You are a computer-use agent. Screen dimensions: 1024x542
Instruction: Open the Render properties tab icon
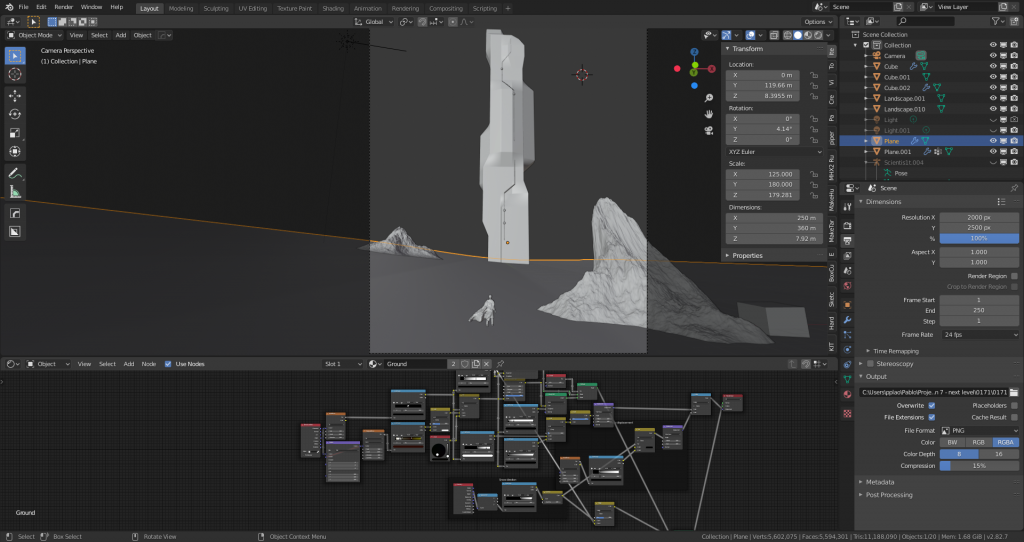click(847, 225)
